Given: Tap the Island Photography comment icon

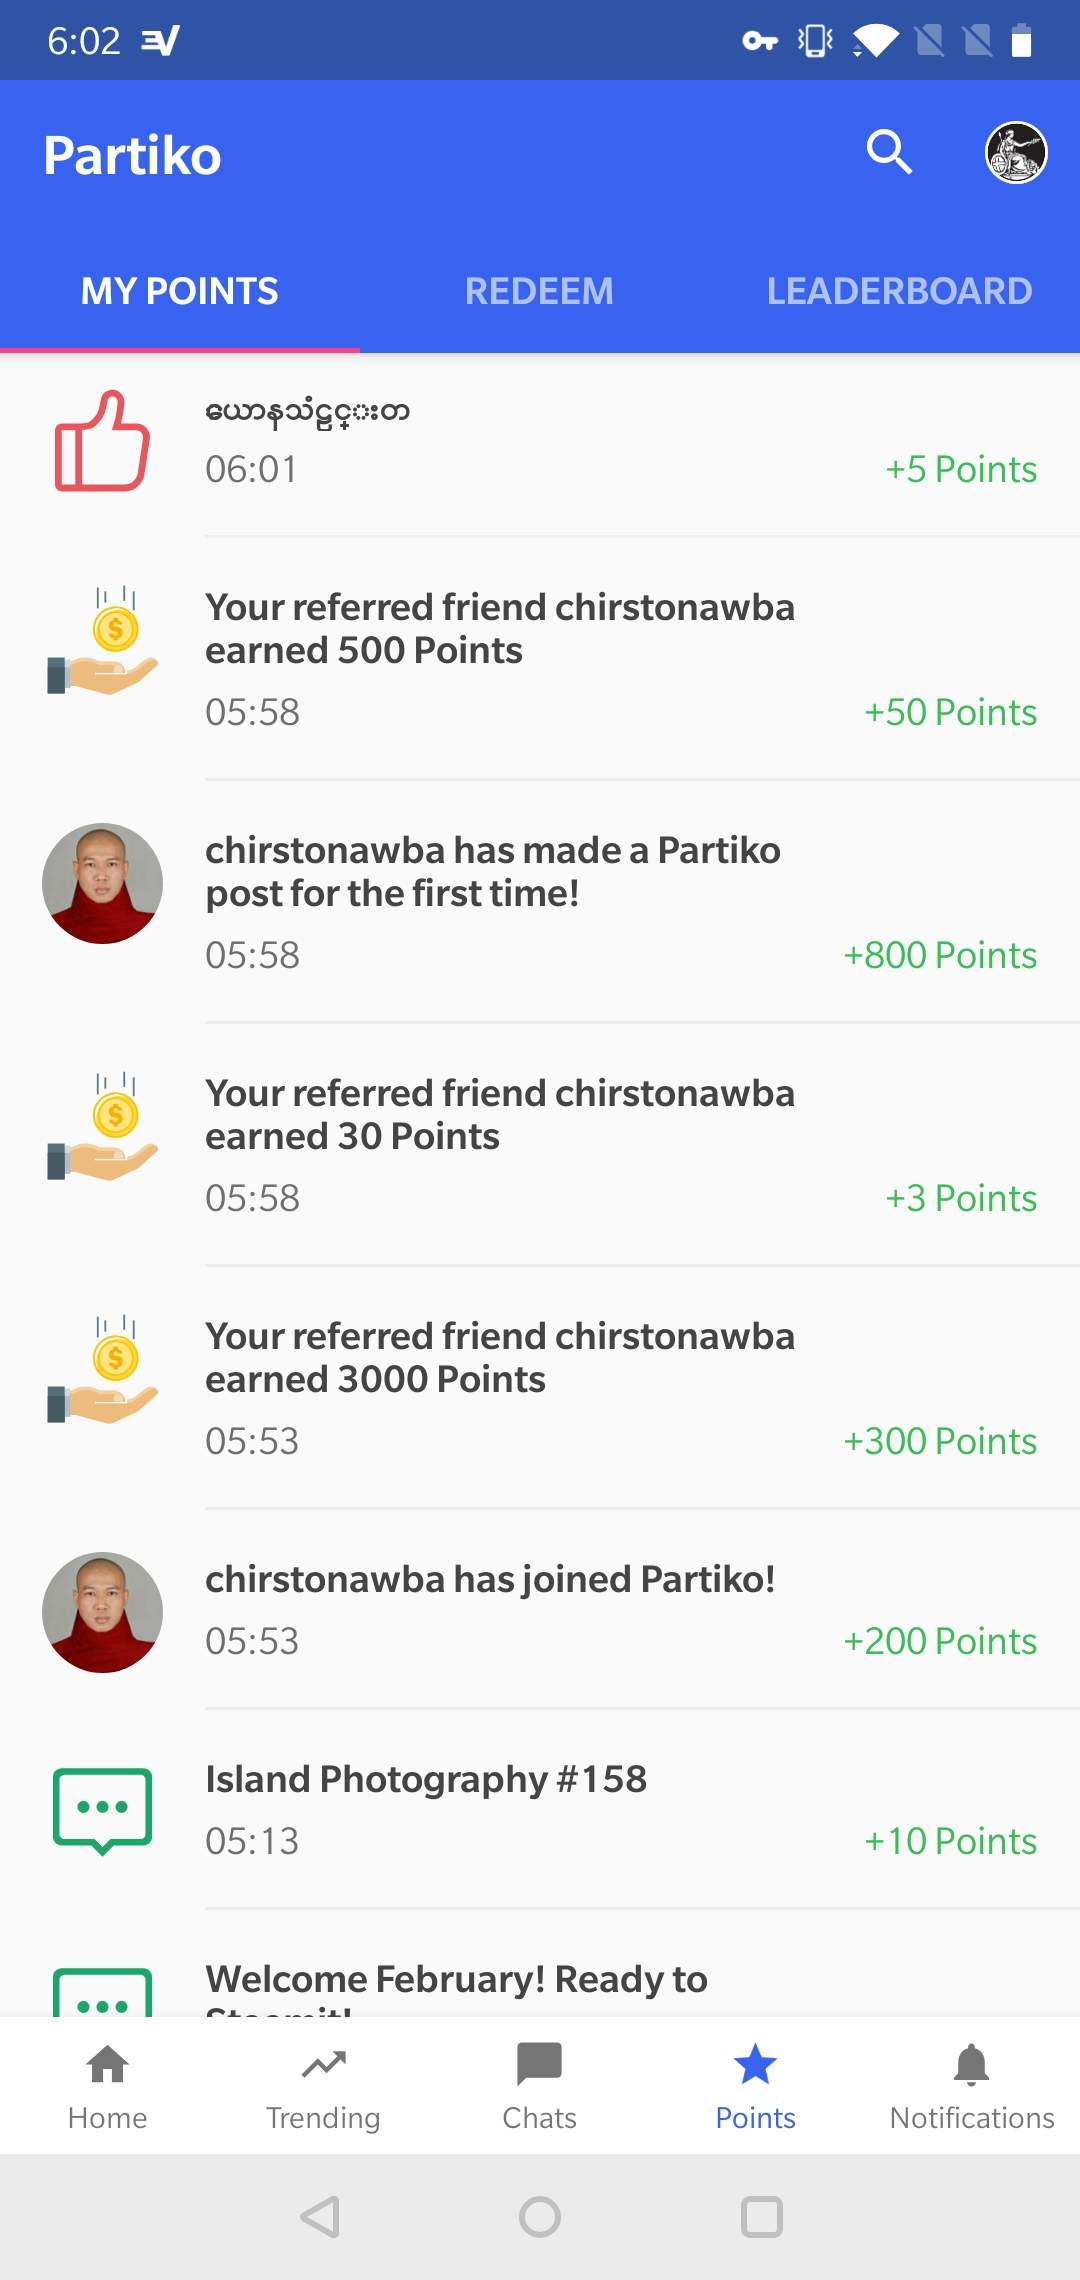Looking at the screenshot, I should pyautogui.click(x=102, y=1810).
